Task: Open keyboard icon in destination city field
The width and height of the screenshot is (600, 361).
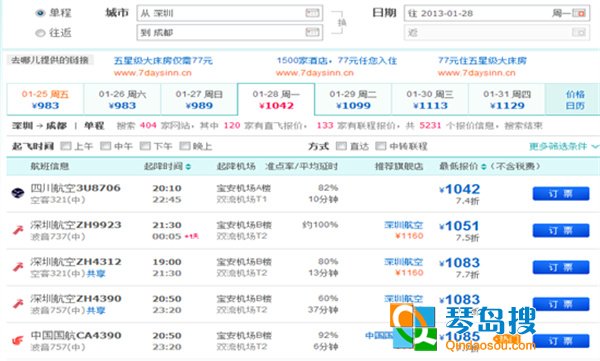Action: point(312,32)
